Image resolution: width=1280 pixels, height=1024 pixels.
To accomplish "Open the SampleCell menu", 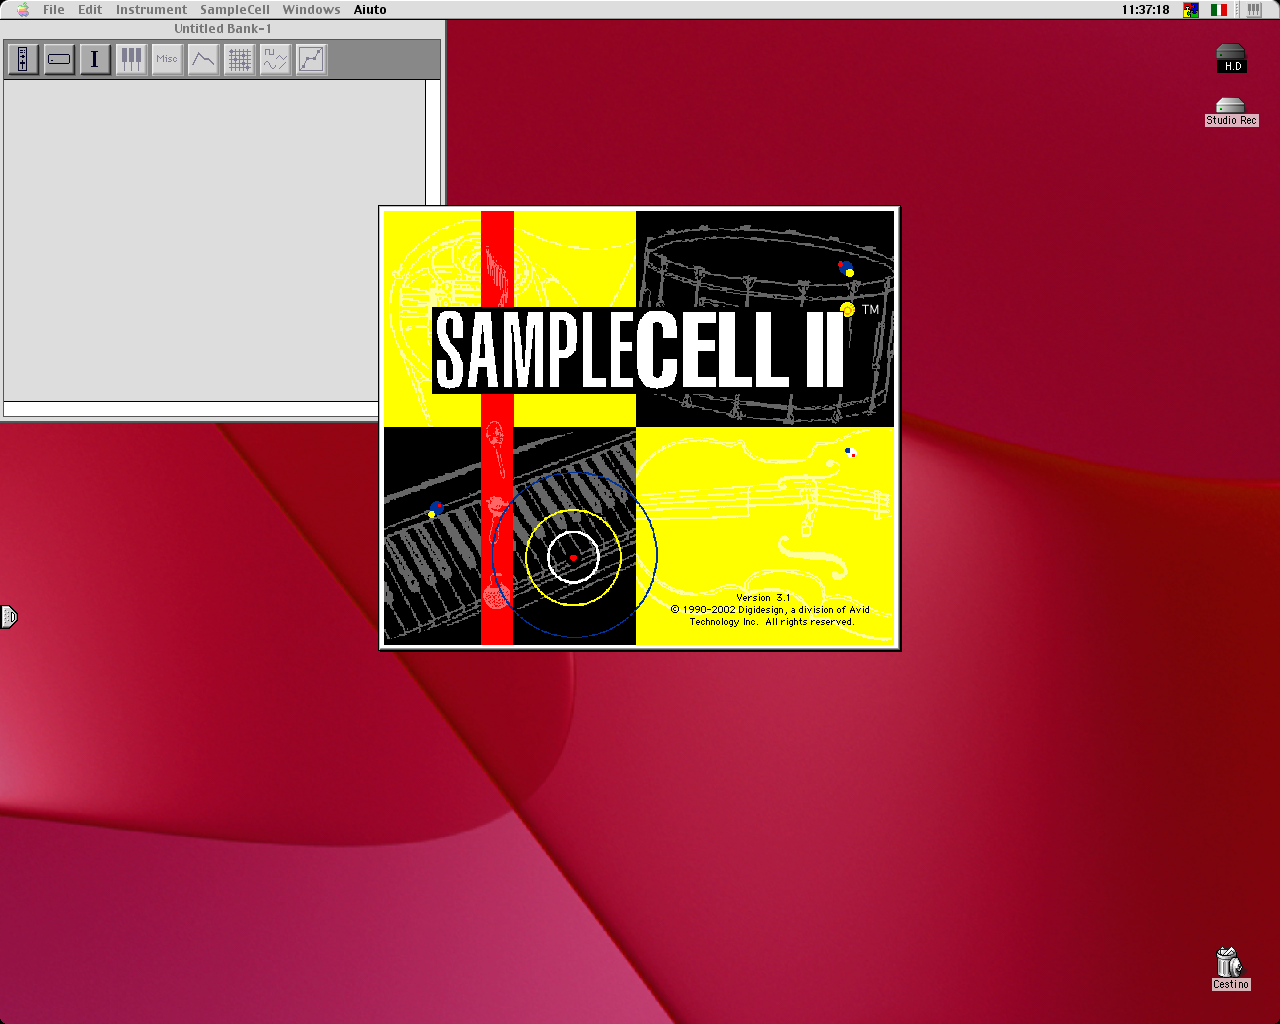I will [x=235, y=9].
